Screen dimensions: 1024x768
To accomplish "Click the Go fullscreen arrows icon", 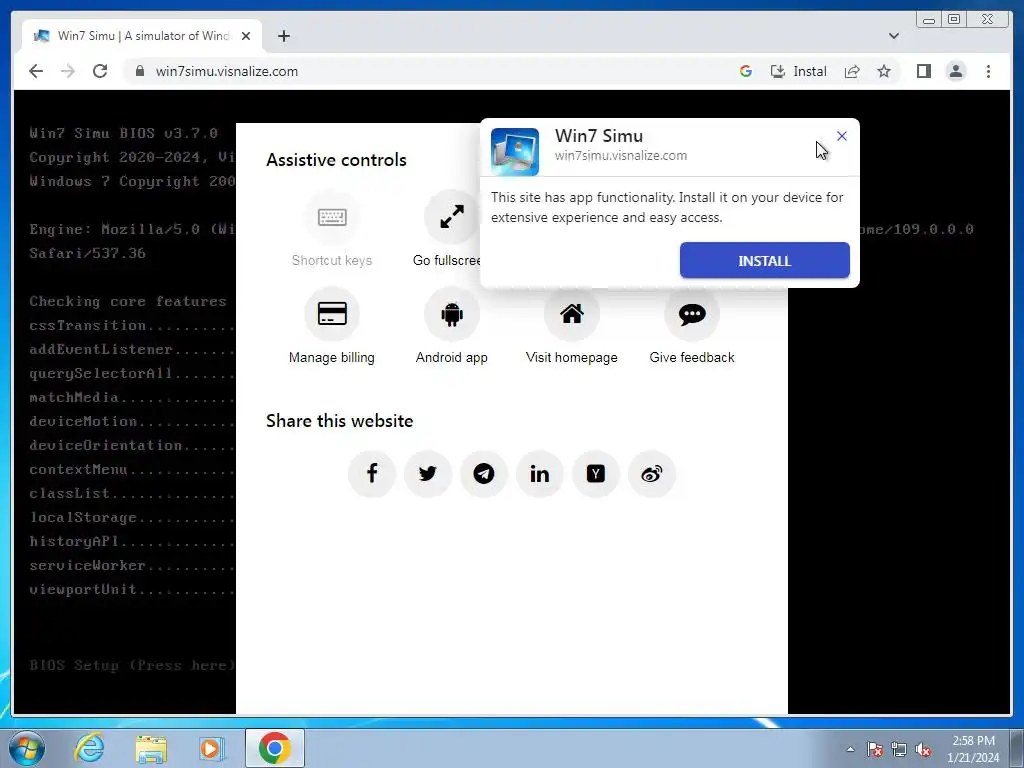I will point(452,217).
